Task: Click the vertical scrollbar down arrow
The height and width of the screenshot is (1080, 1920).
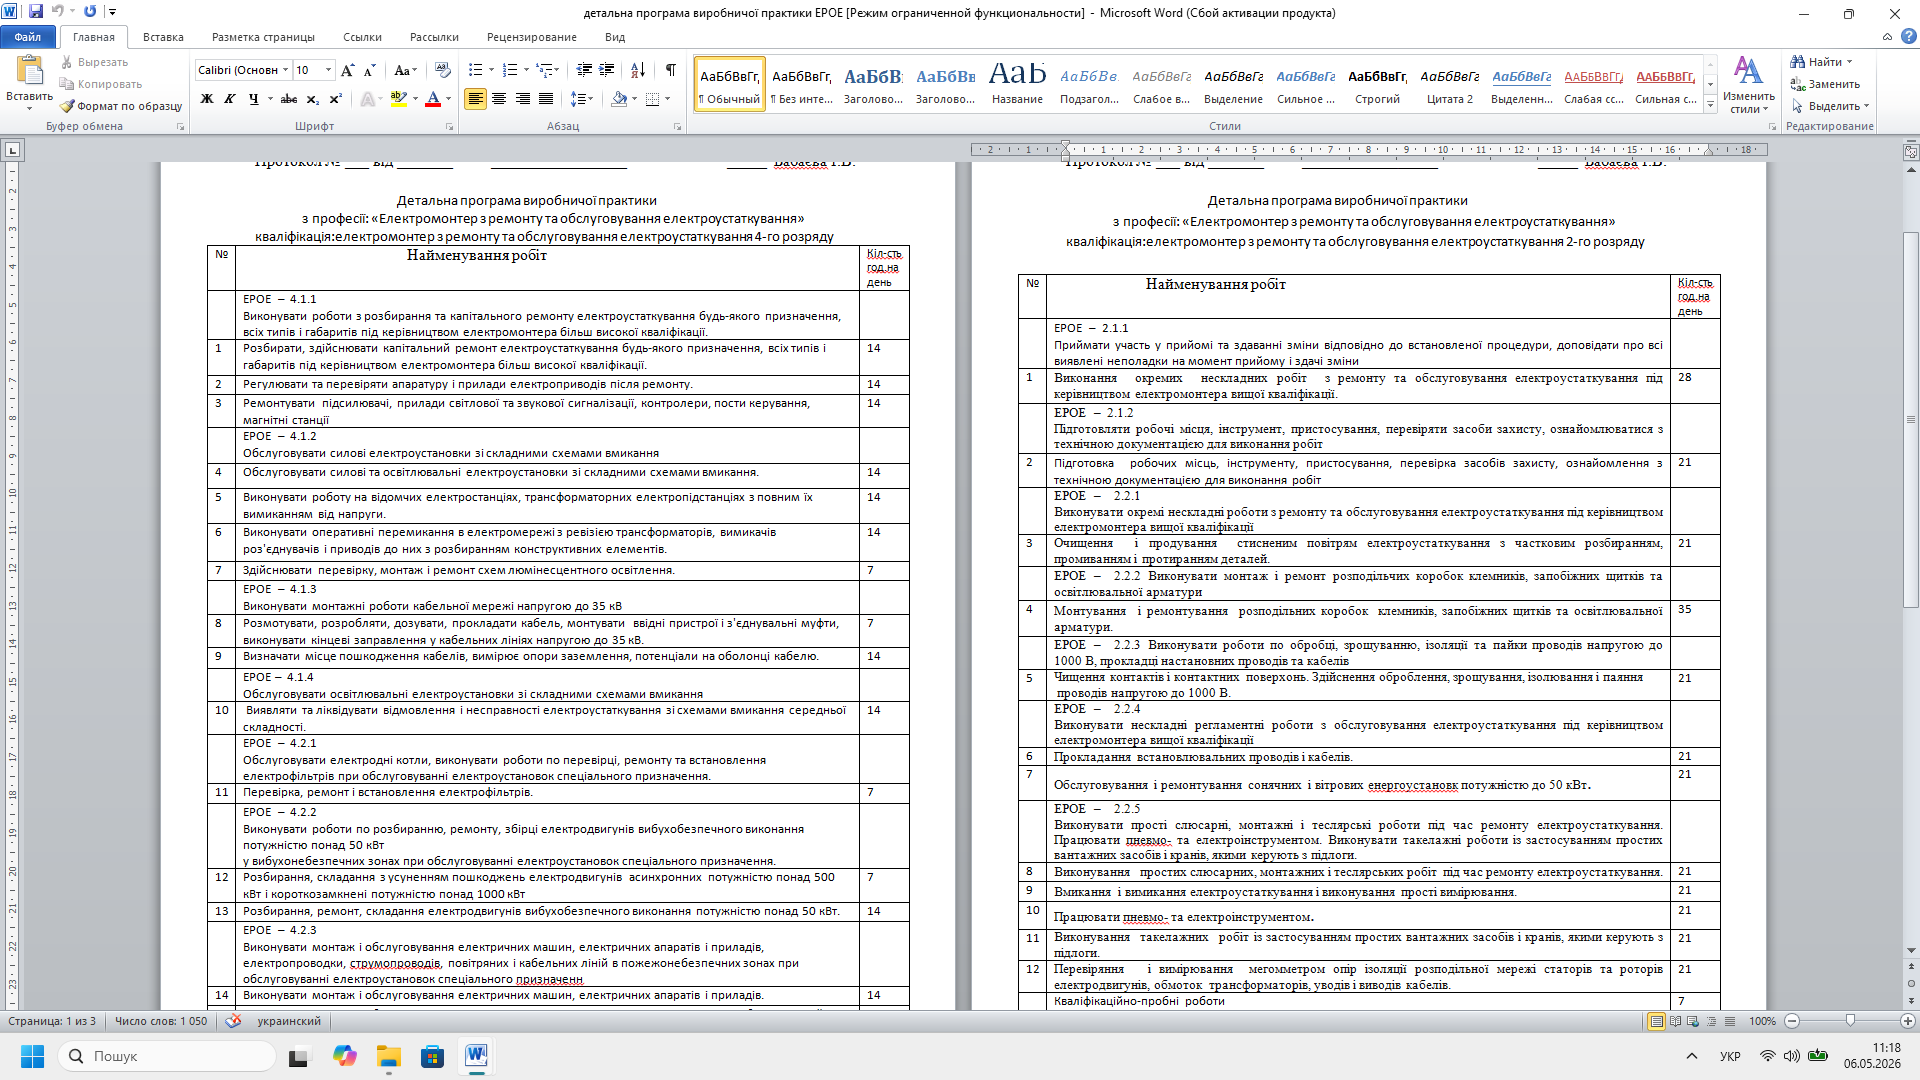Action: coord(1911,951)
